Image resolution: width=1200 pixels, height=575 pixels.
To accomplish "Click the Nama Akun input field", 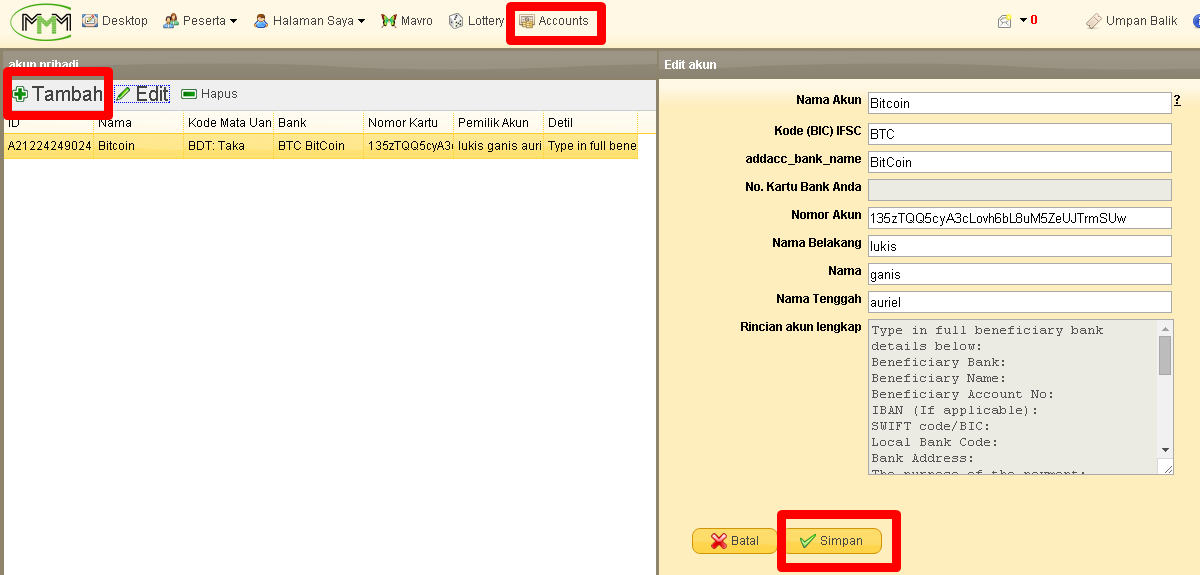I will click(x=1018, y=103).
